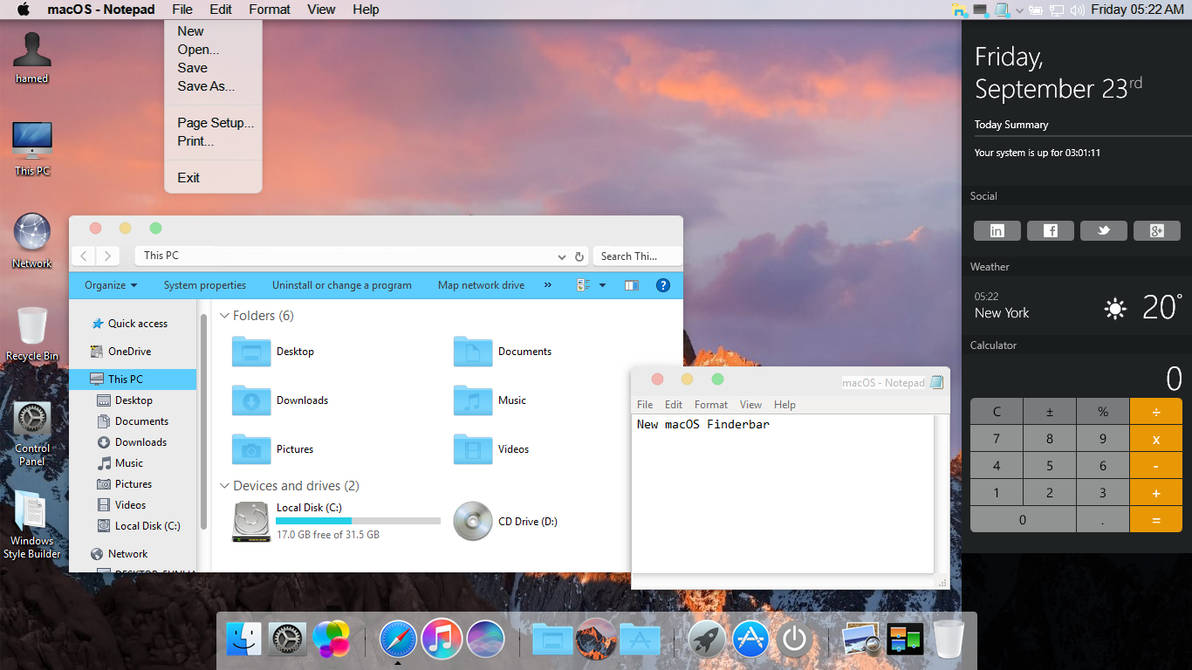This screenshot has width=1192, height=670.
Task: Click the weather sun icon for New York
Action: coord(1115,309)
